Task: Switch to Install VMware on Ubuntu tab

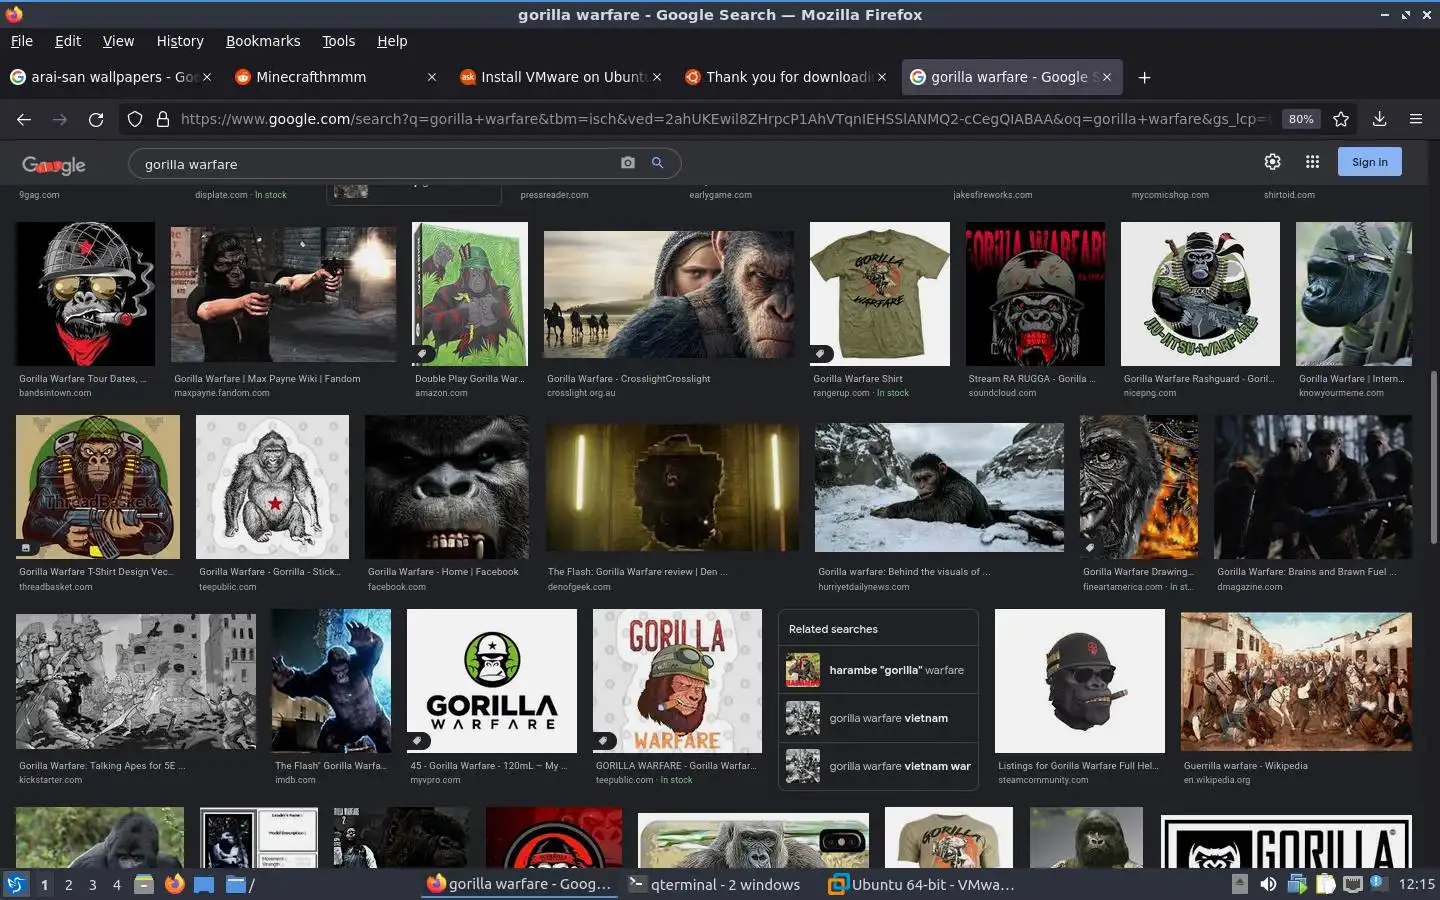Action: click(560, 77)
